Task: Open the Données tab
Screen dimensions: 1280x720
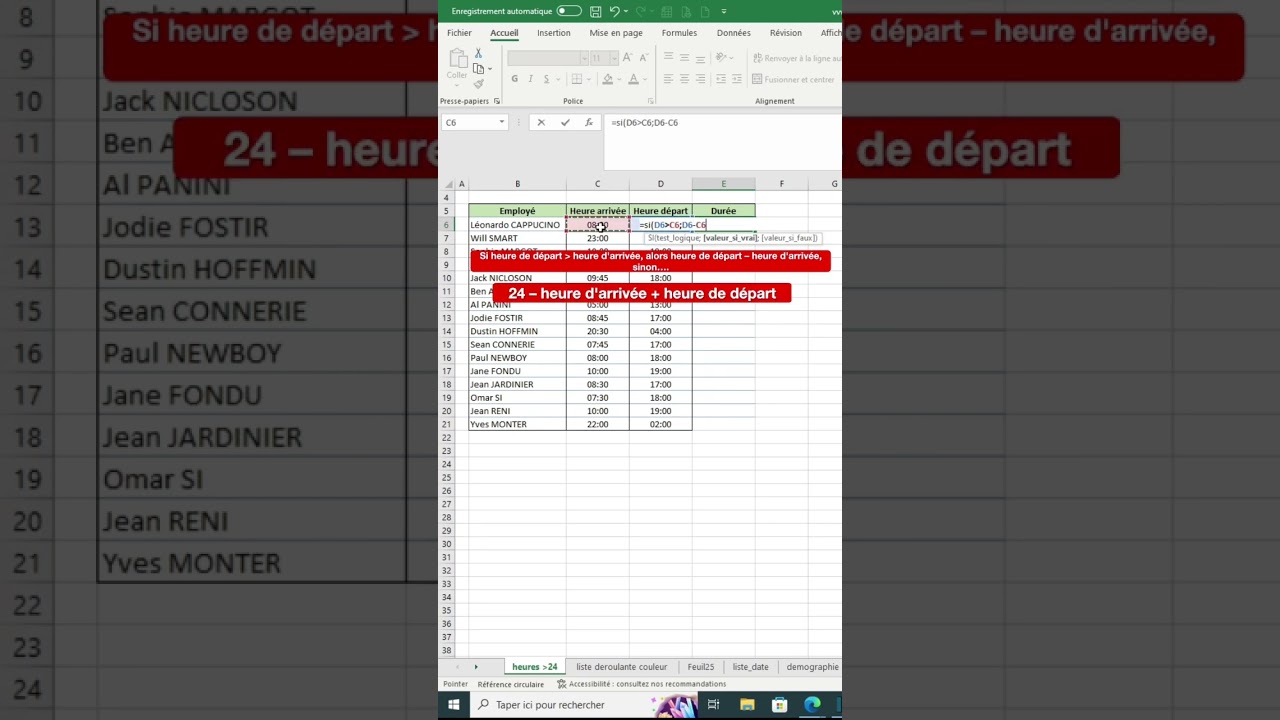Action: tap(733, 33)
